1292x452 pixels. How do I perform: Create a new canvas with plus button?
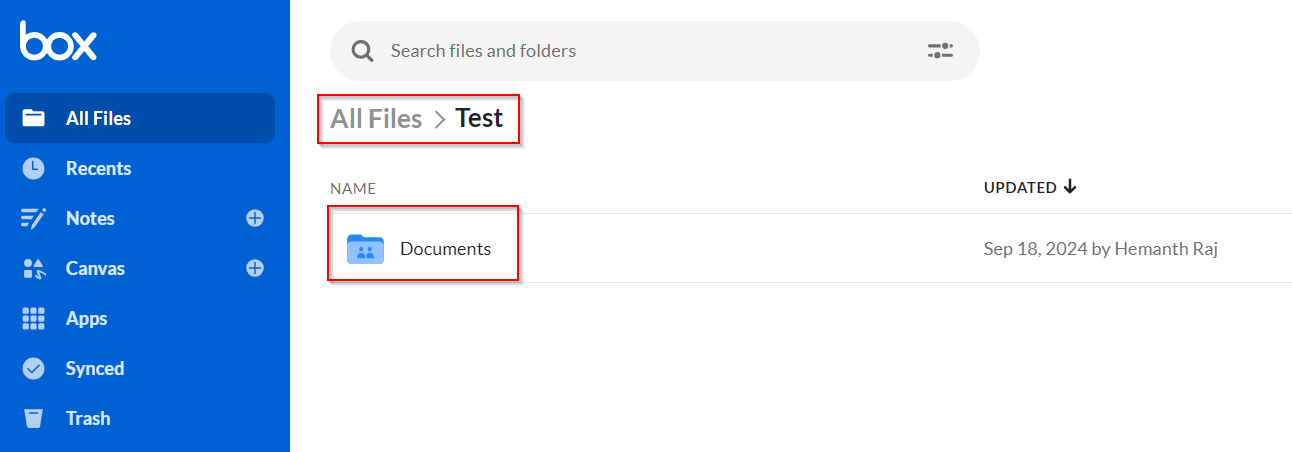pos(255,268)
